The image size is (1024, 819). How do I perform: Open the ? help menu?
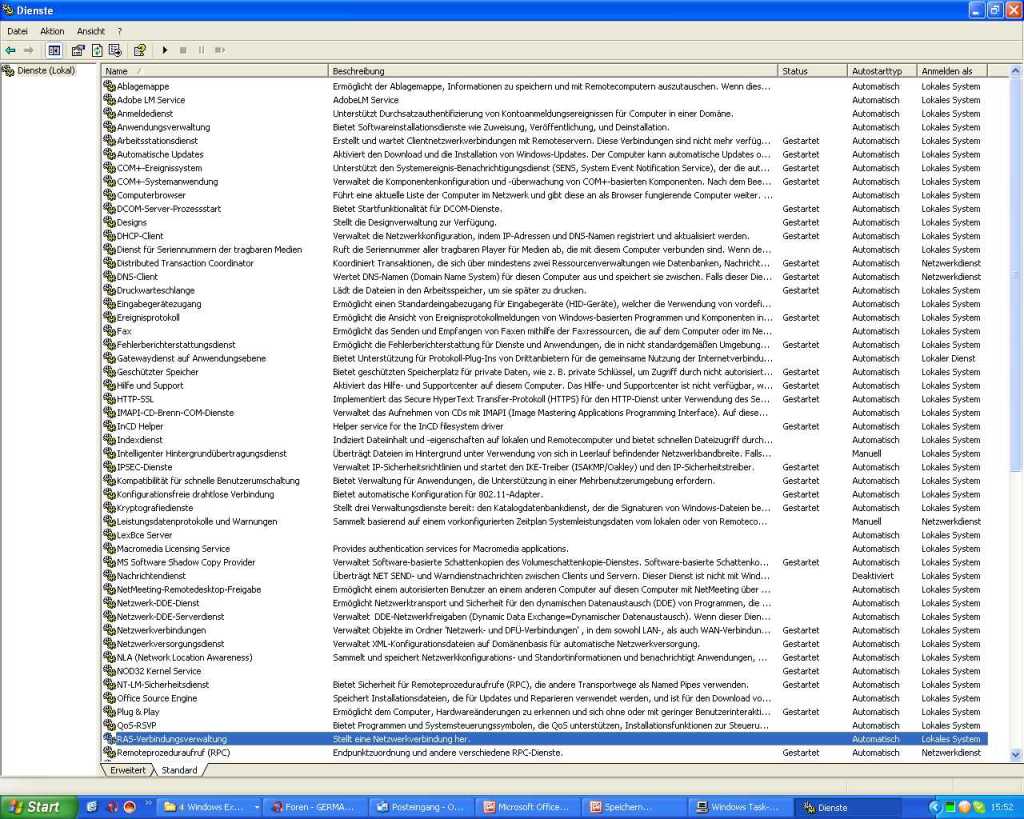120,31
